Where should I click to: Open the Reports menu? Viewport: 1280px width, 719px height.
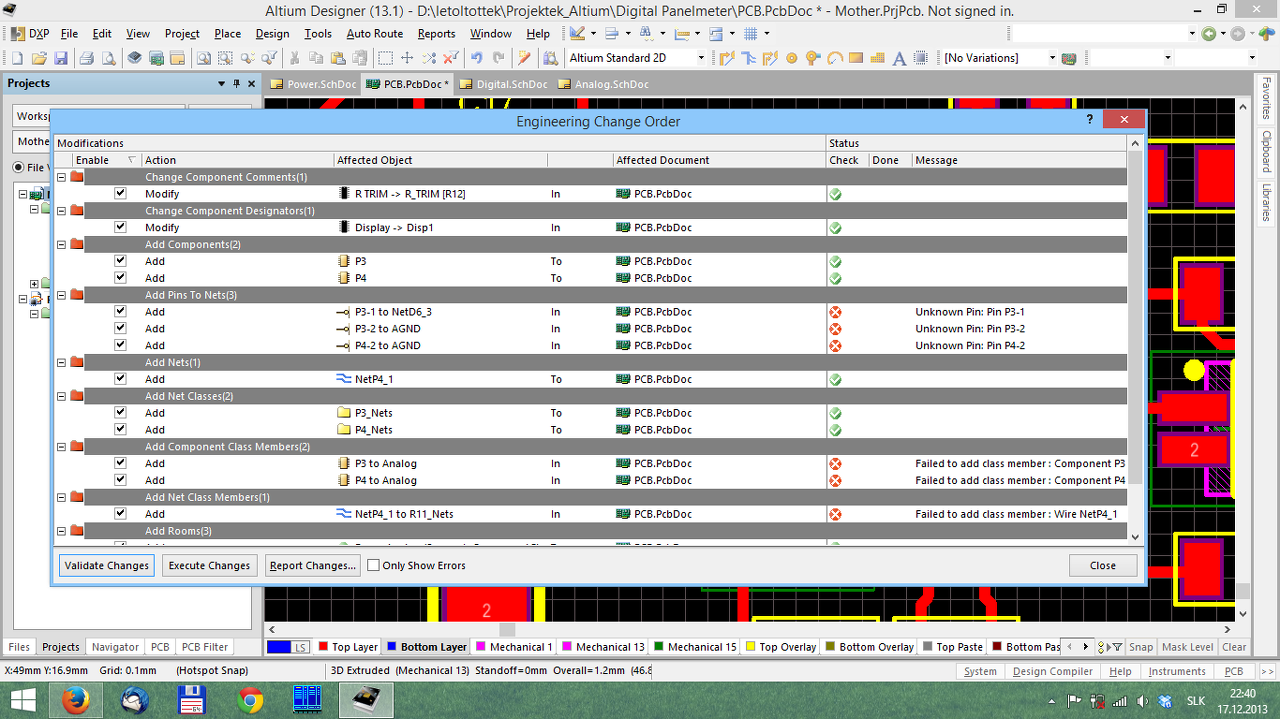[x=436, y=33]
